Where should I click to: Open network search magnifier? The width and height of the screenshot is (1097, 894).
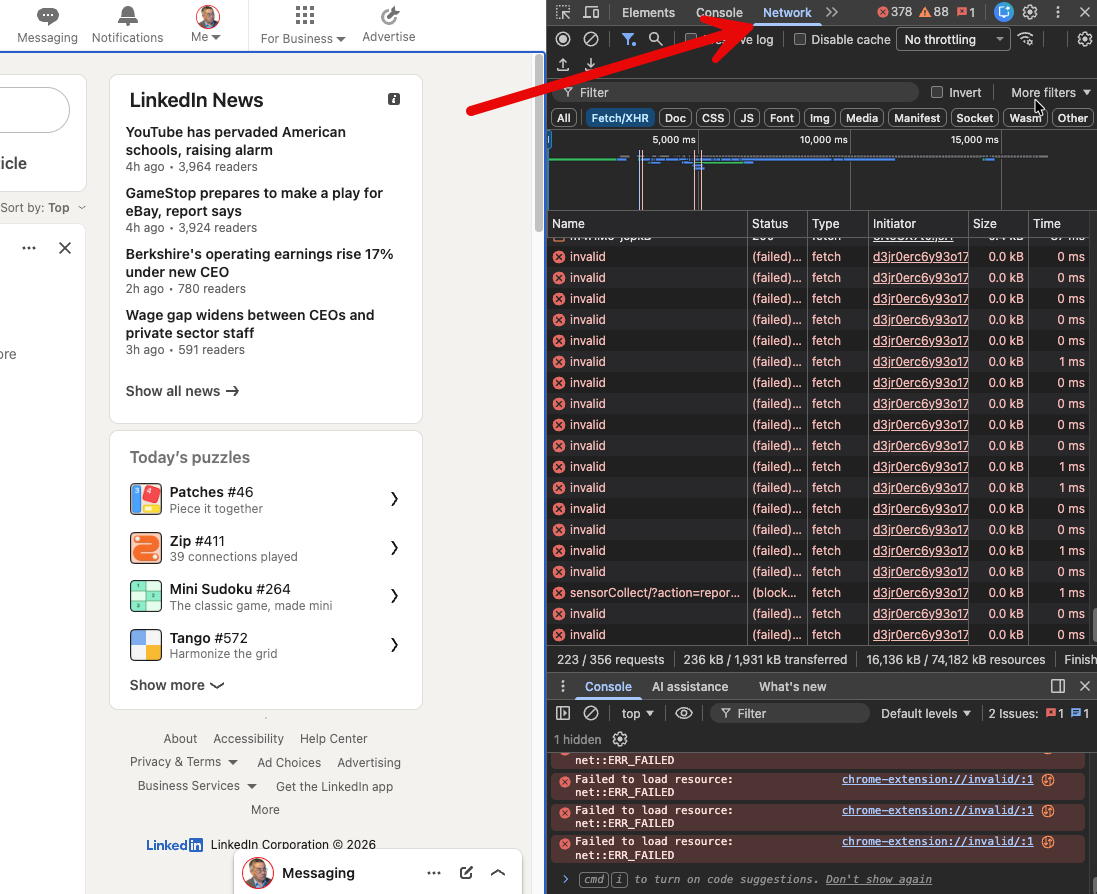[656, 39]
